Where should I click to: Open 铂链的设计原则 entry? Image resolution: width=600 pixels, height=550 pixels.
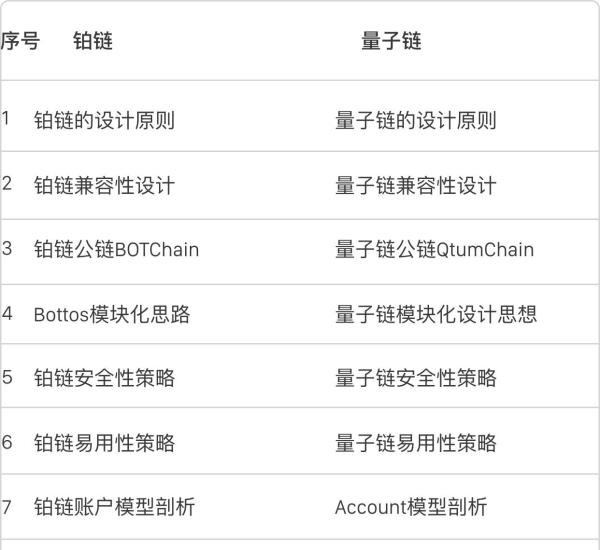pyautogui.click(x=104, y=121)
